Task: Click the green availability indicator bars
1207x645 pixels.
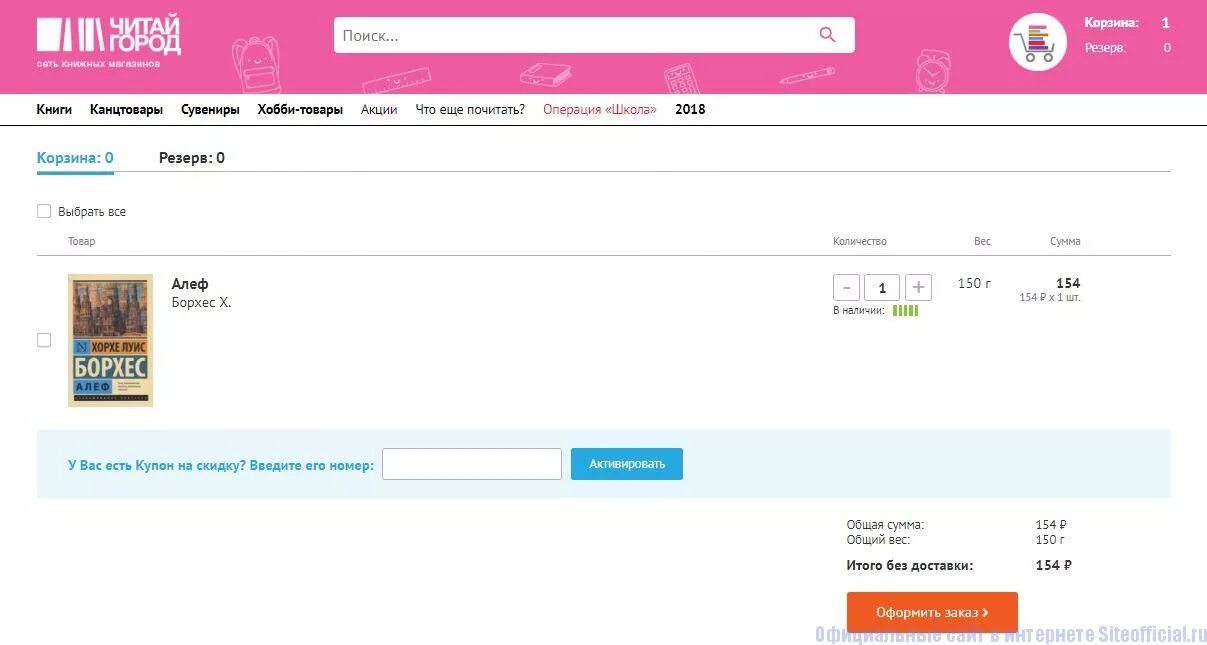Action: (905, 311)
